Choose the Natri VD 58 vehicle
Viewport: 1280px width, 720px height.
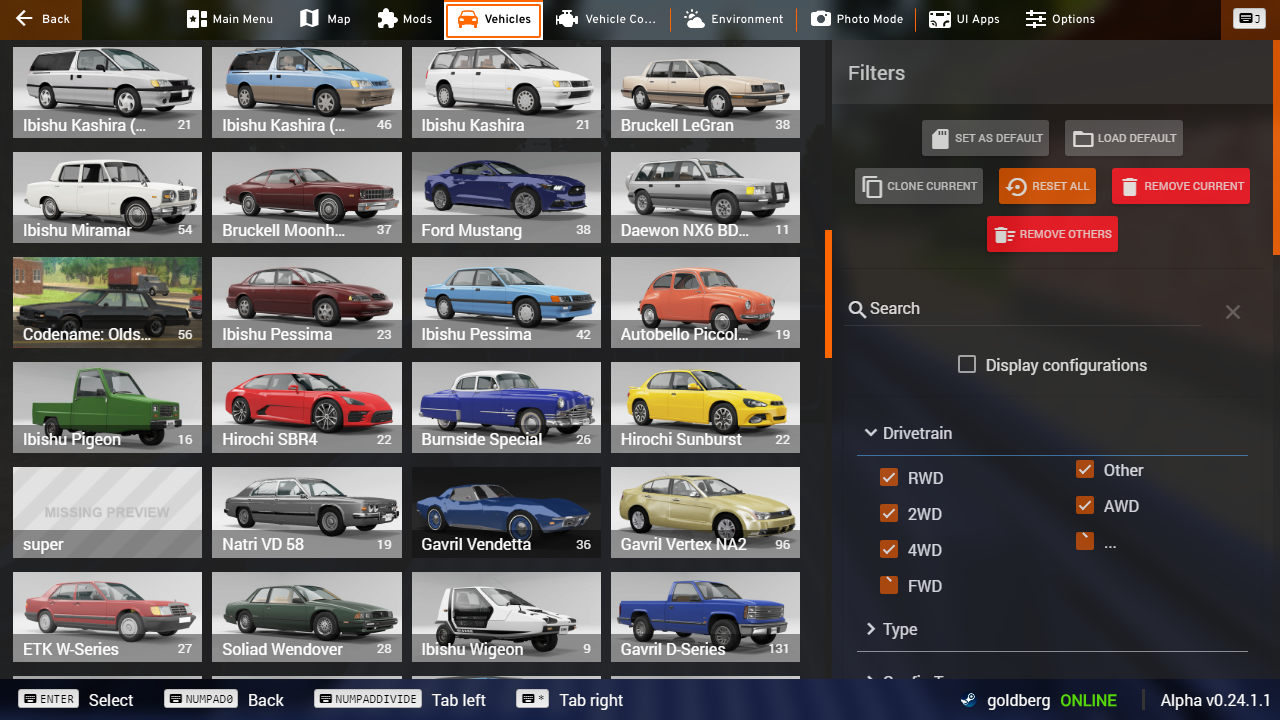(306, 512)
